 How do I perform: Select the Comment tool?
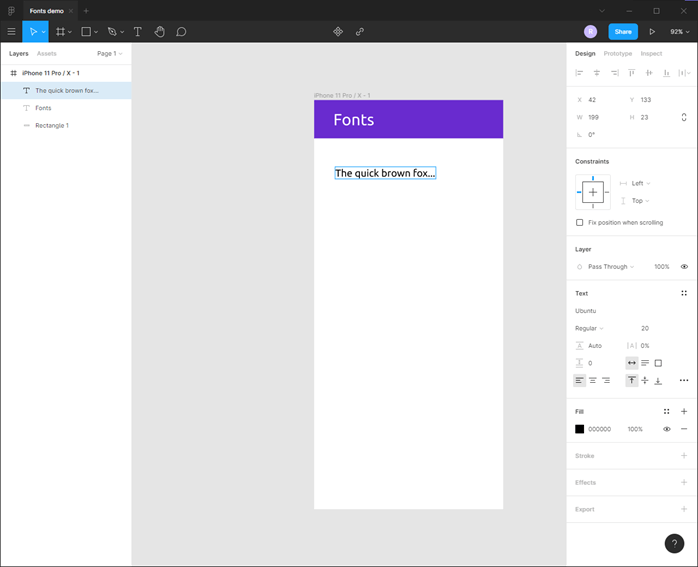181,32
